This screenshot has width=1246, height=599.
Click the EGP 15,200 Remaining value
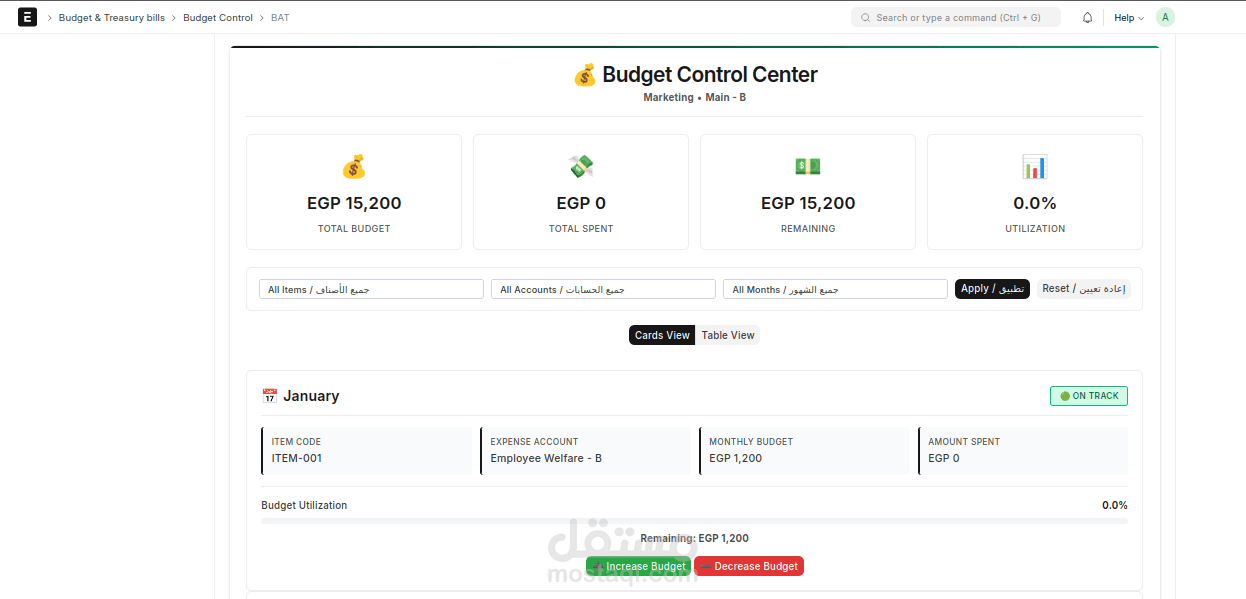point(808,203)
